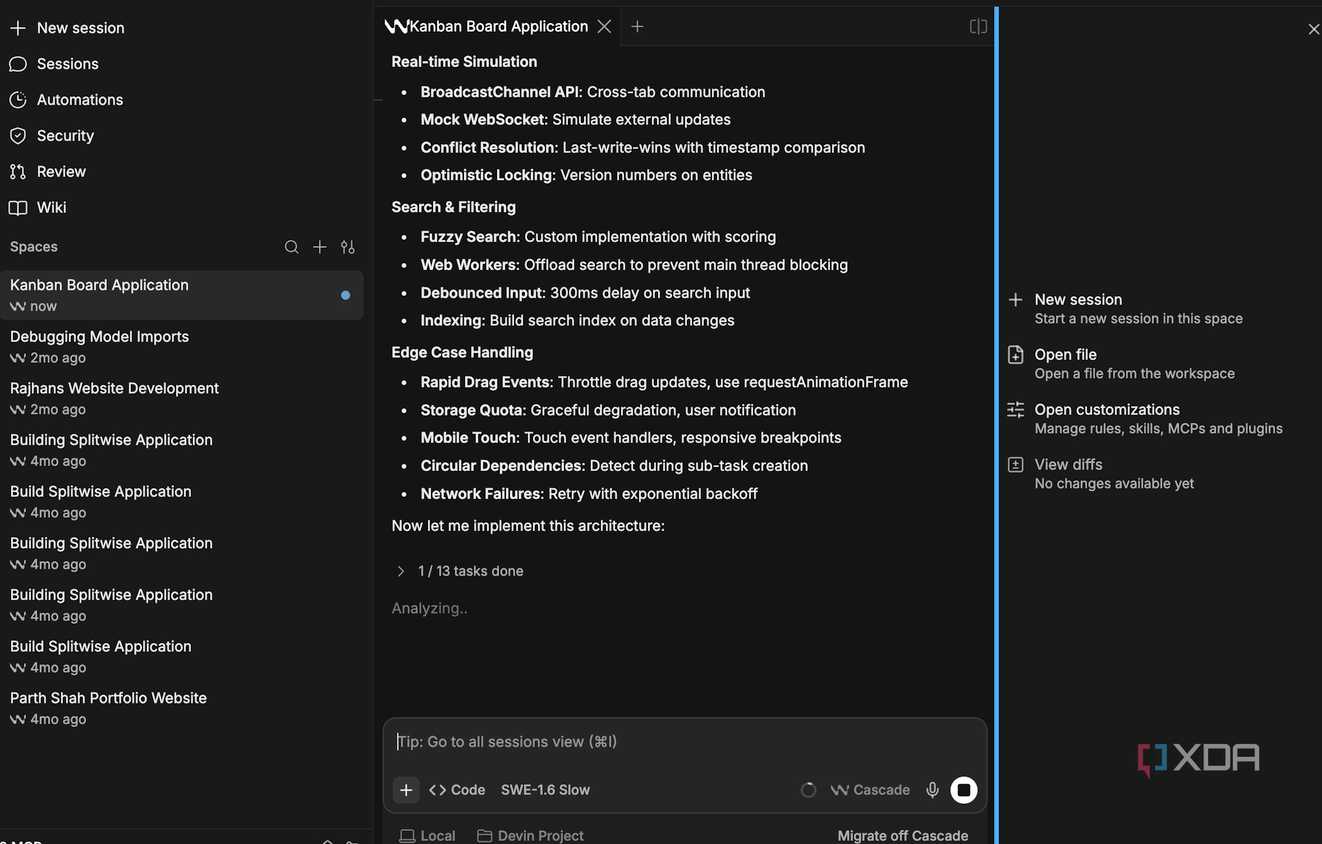Open the Sessions view

pos(54,64)
